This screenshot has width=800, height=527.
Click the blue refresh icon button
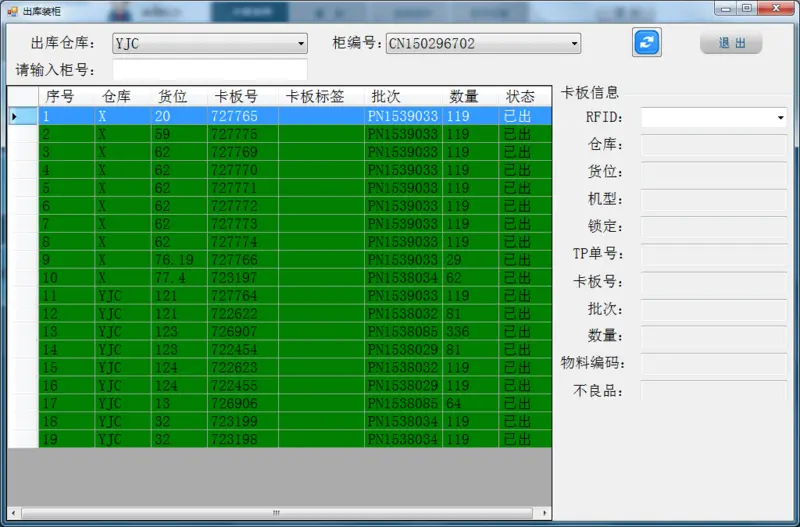[x=647, y=42]
